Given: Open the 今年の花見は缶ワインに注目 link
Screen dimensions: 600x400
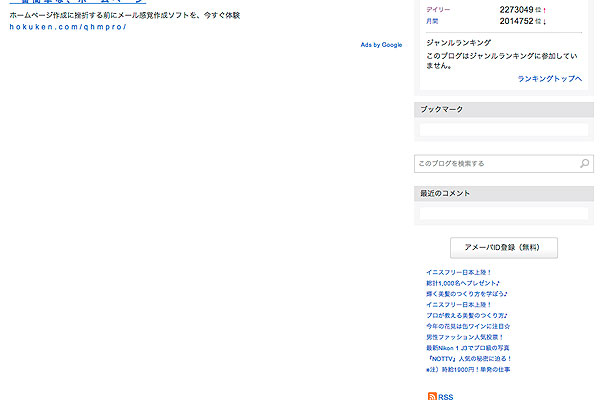Looking at the screenshot, I should (468, 326).
